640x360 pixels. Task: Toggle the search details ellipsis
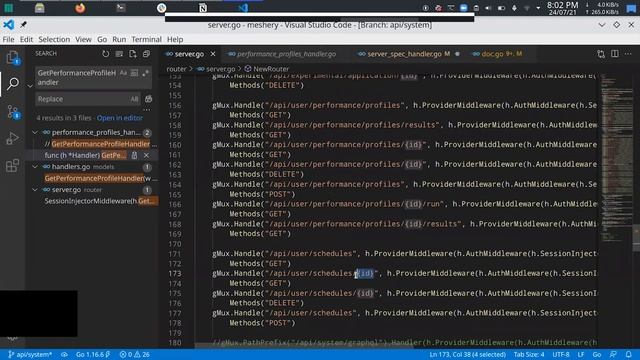pyautogui.click(x=147, y=109)
